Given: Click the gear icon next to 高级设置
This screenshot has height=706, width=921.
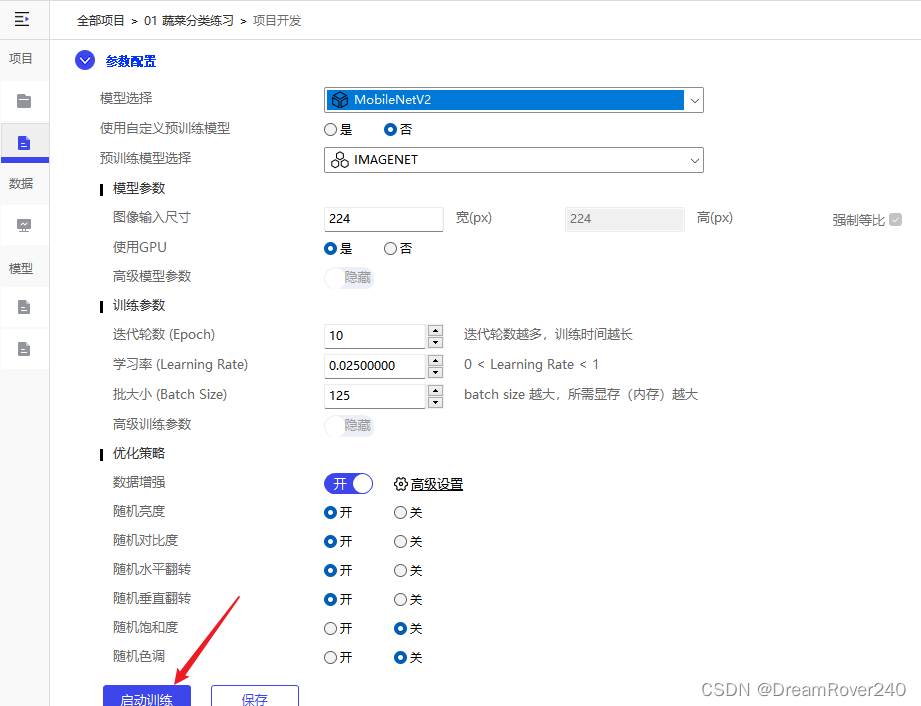Looking at the screenshot, I should (398, 484).
